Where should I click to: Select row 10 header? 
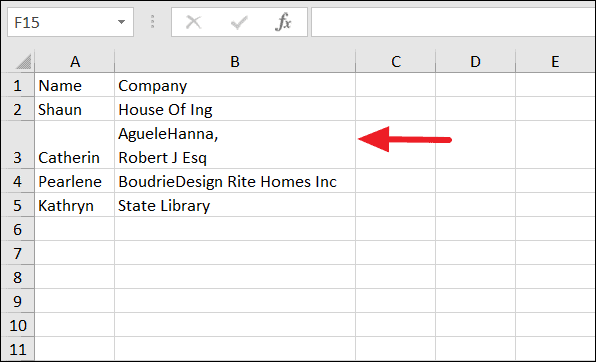tap(17, 325)
